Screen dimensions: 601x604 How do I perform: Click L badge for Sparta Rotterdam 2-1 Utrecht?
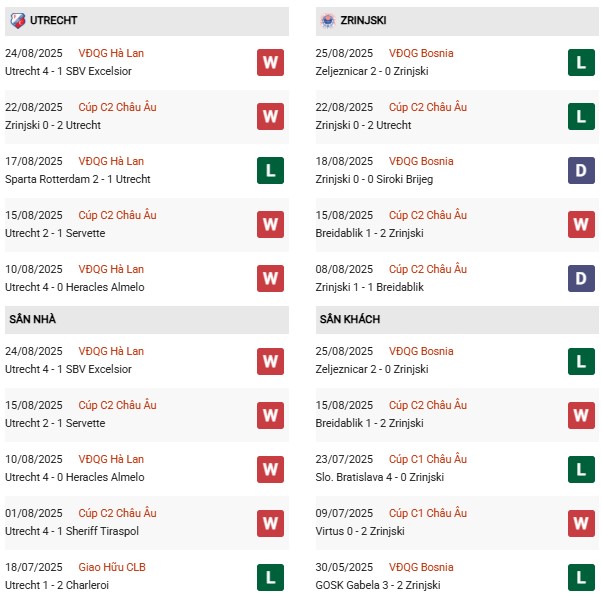click(x=270, y=170)
